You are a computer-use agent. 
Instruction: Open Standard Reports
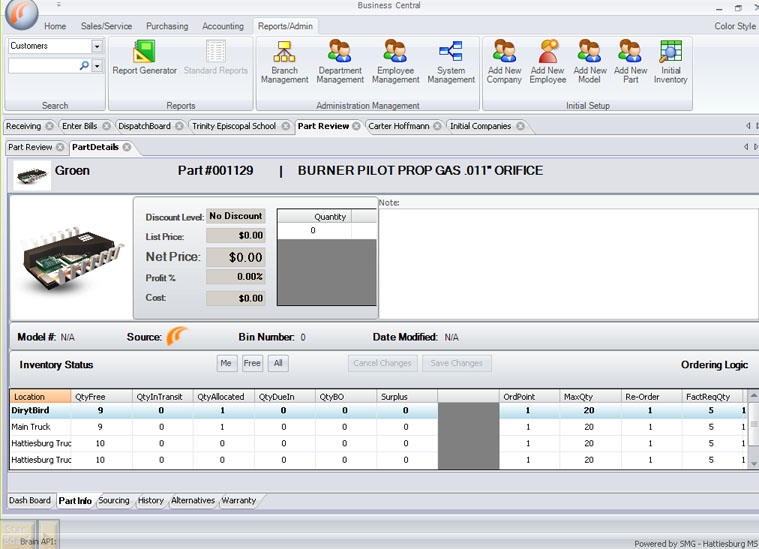coord(215,58)
